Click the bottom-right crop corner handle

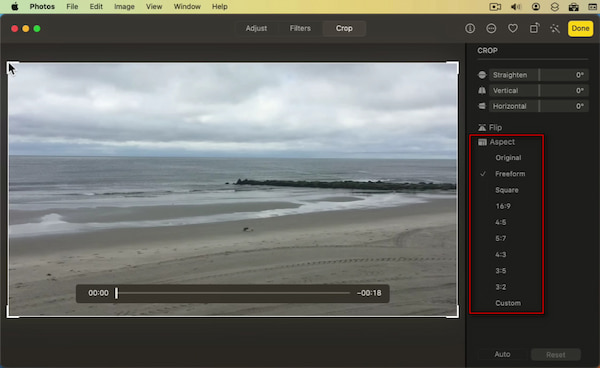[453, 312]
